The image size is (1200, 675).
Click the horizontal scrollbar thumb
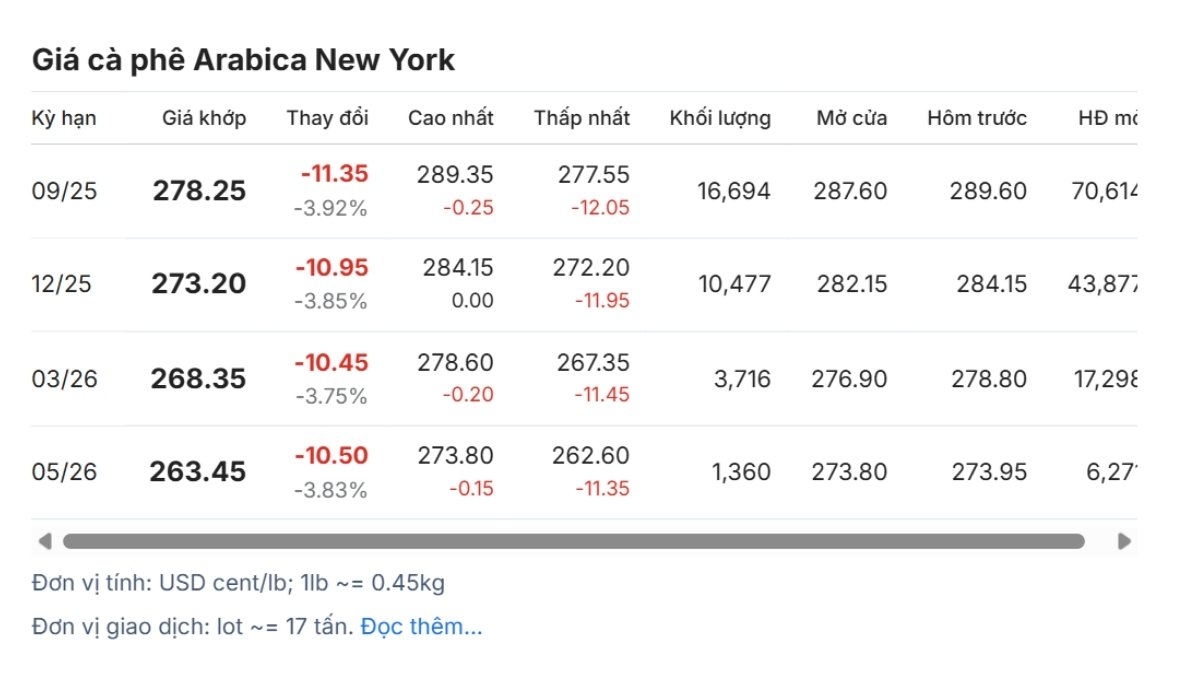[573, 541]
